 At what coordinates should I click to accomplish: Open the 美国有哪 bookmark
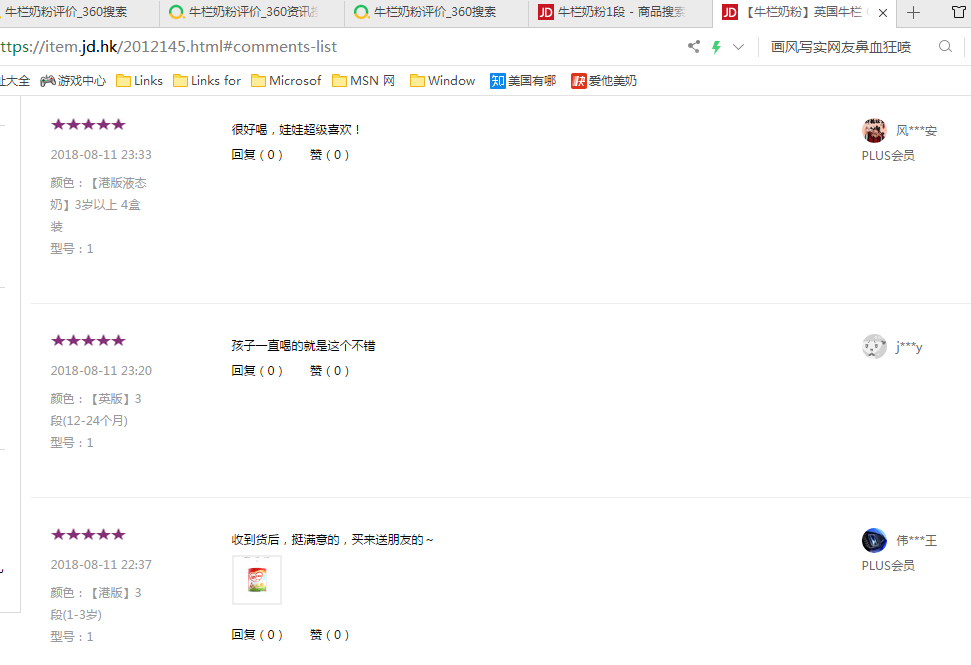coord(523,81)
